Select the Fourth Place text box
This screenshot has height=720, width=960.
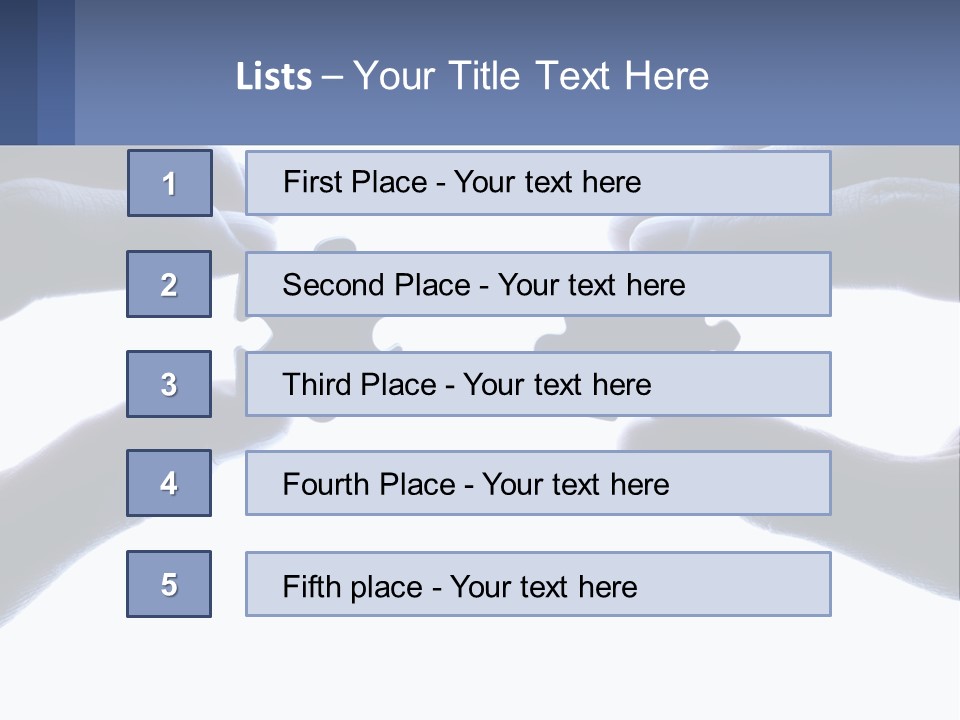(538, 483)
